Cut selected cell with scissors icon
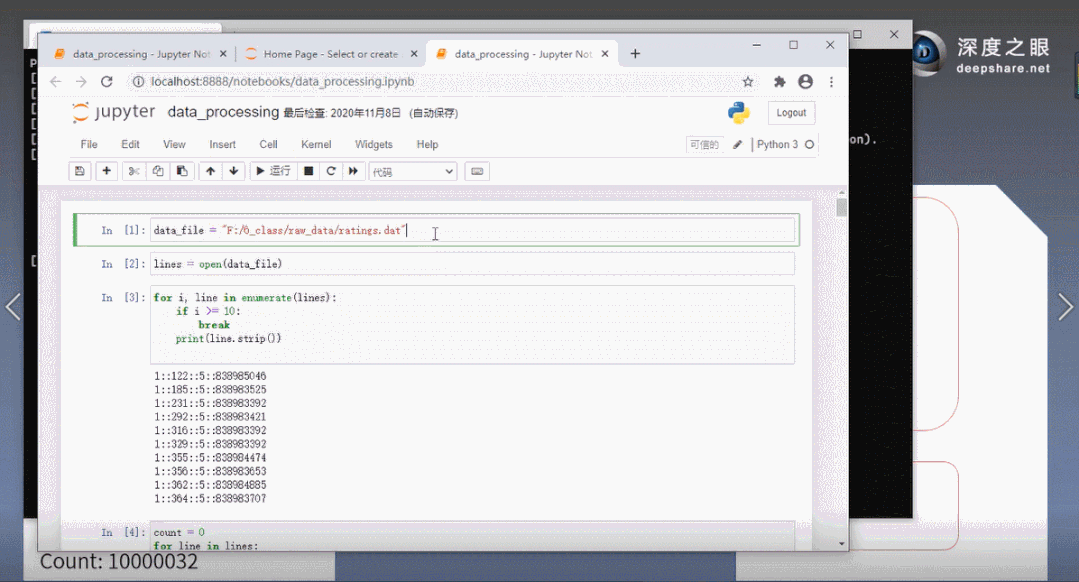Viewport: 1079px width, 582px height. [x=134, y=171]
